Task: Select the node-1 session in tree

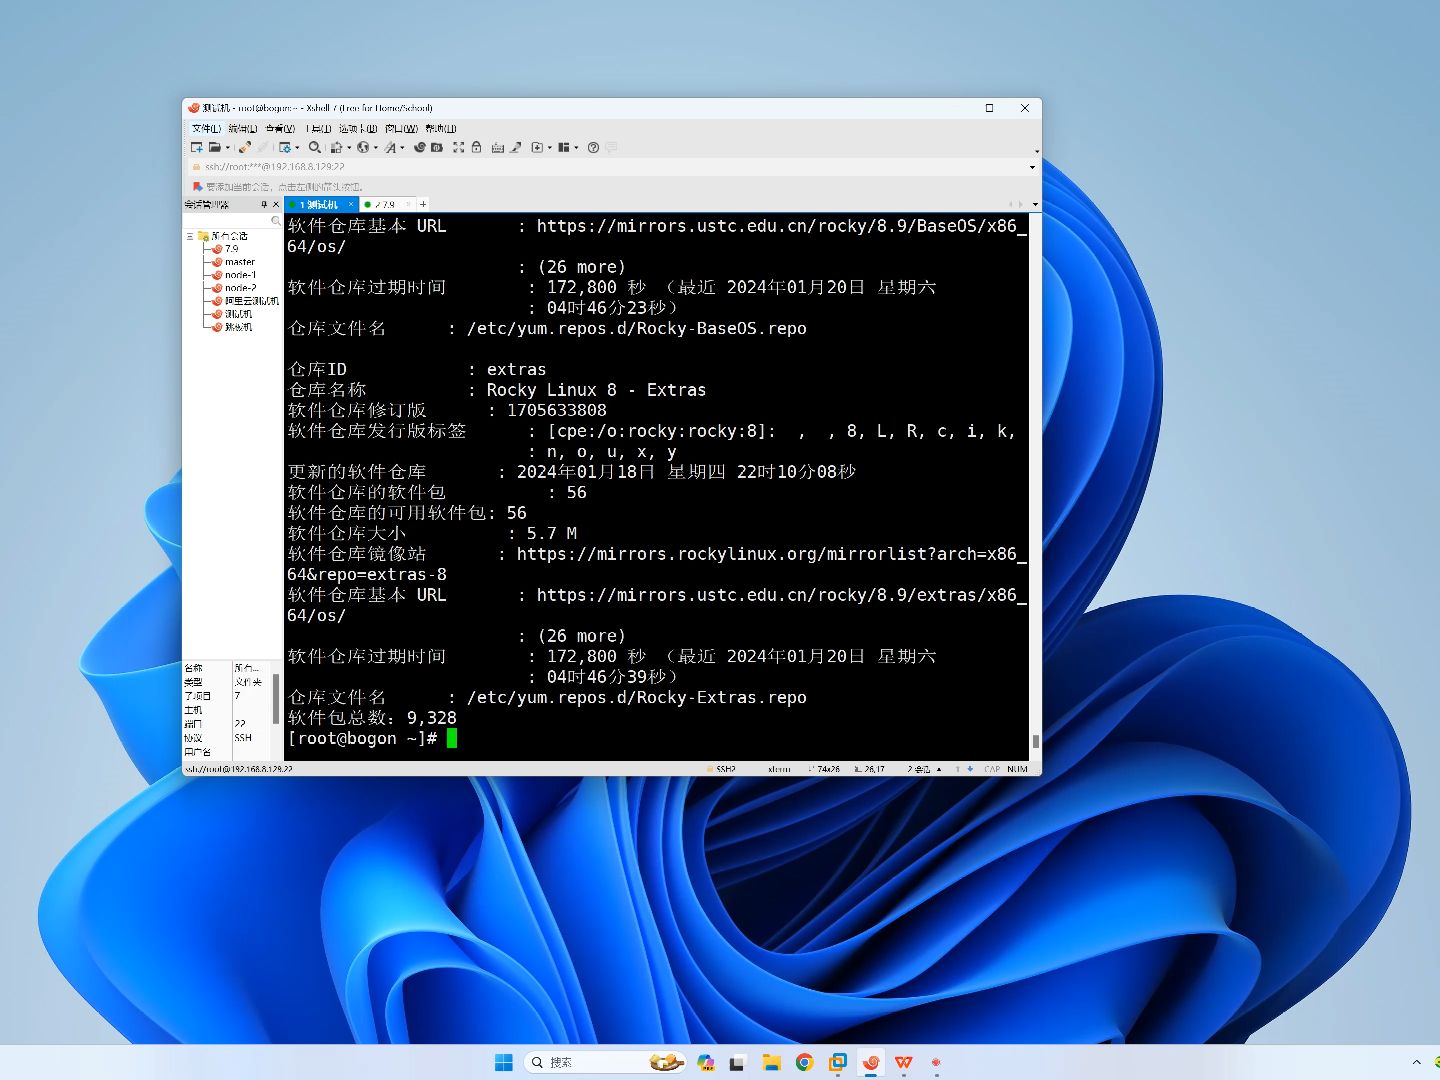Action: click(x=240, y=275)
